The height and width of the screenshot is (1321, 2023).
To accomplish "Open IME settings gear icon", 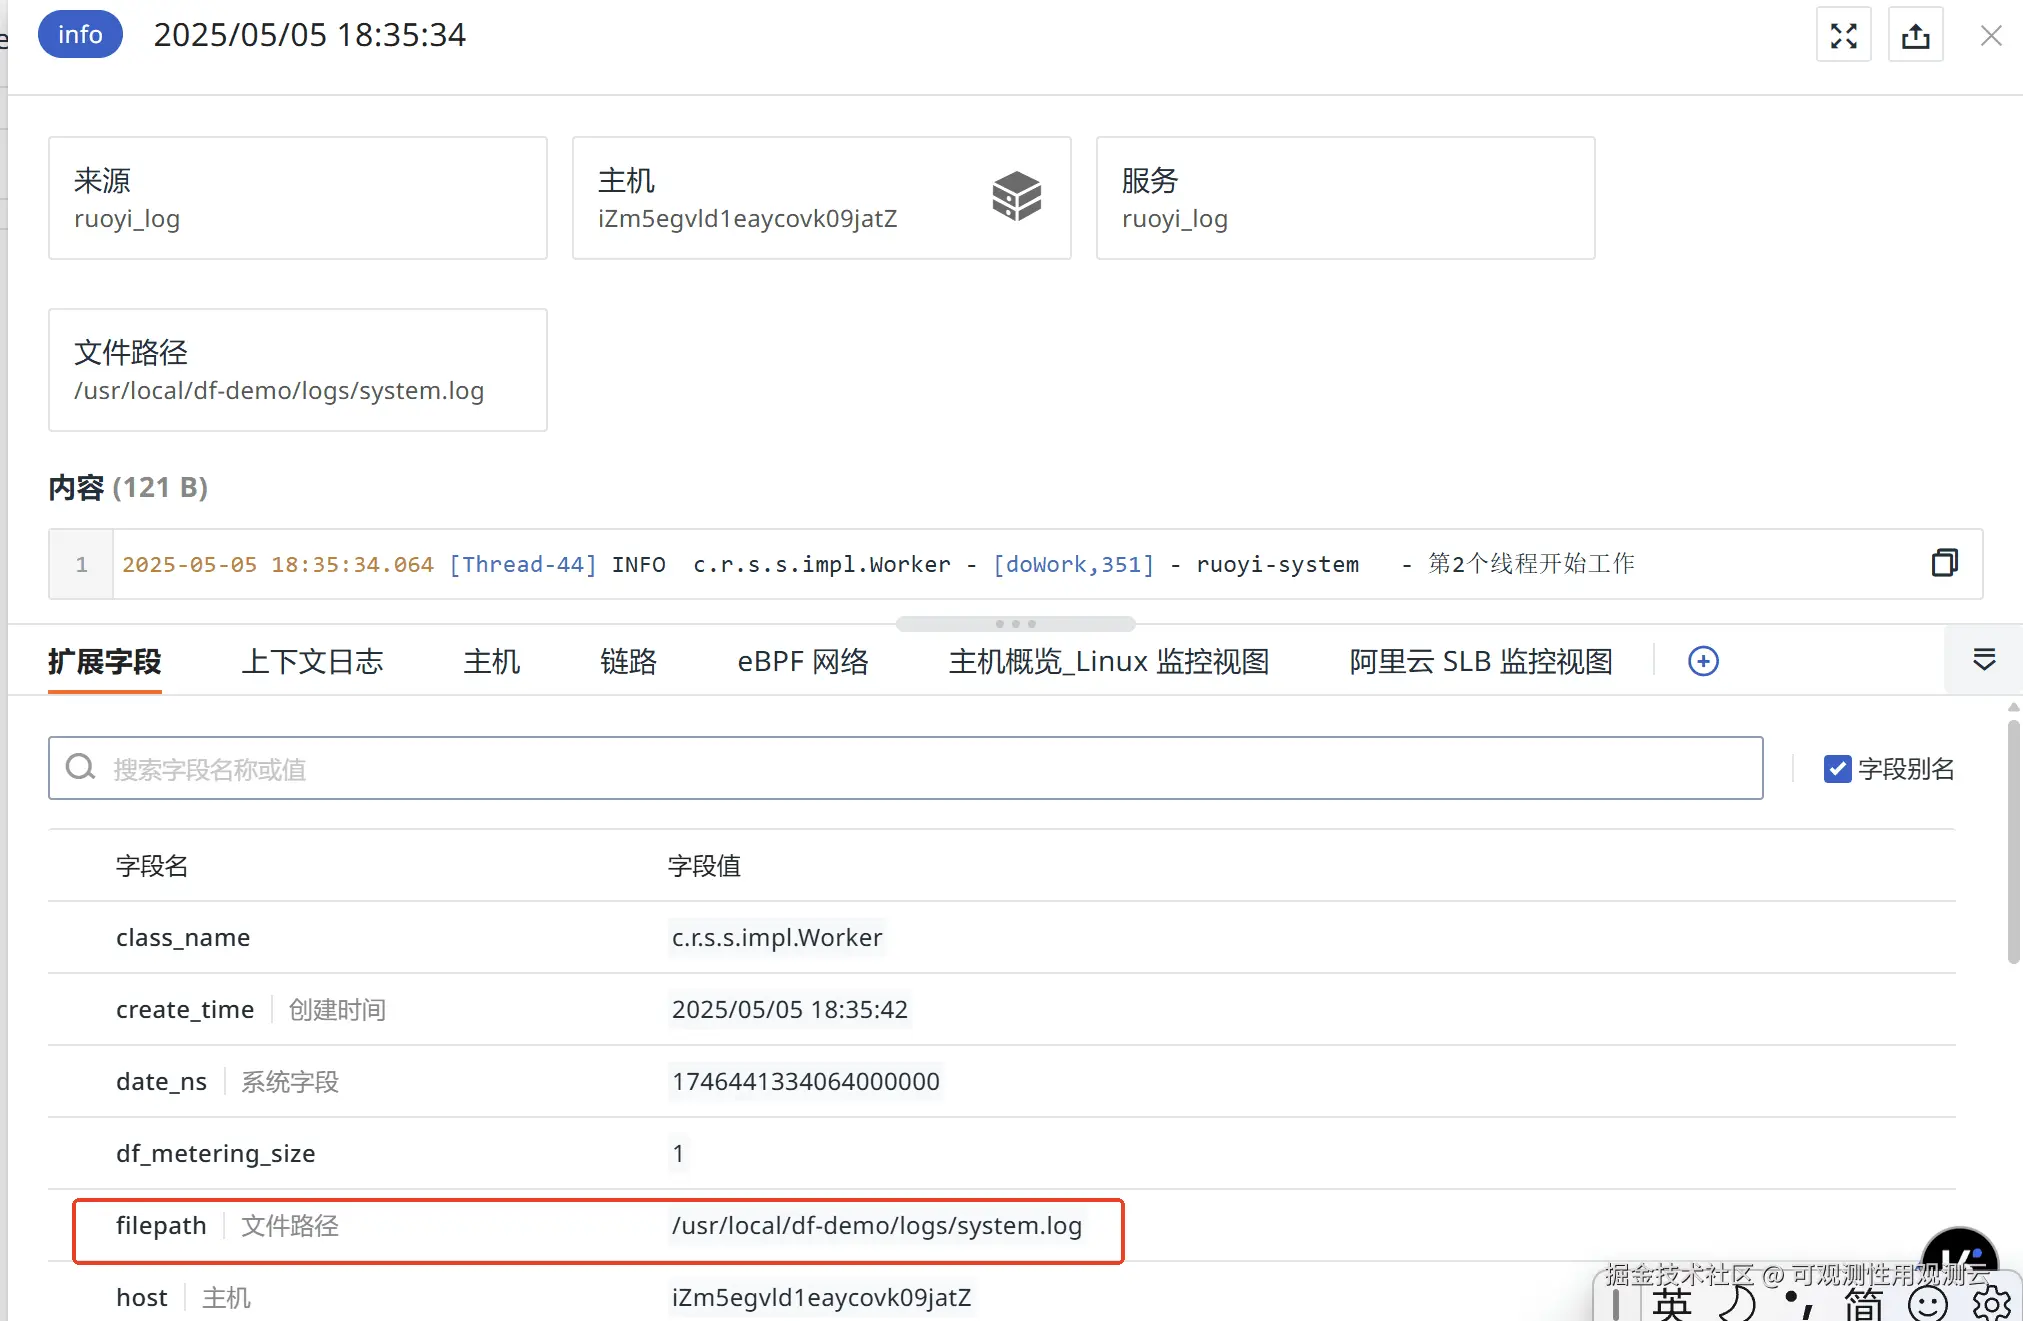I will (x=1991, y=1303).
